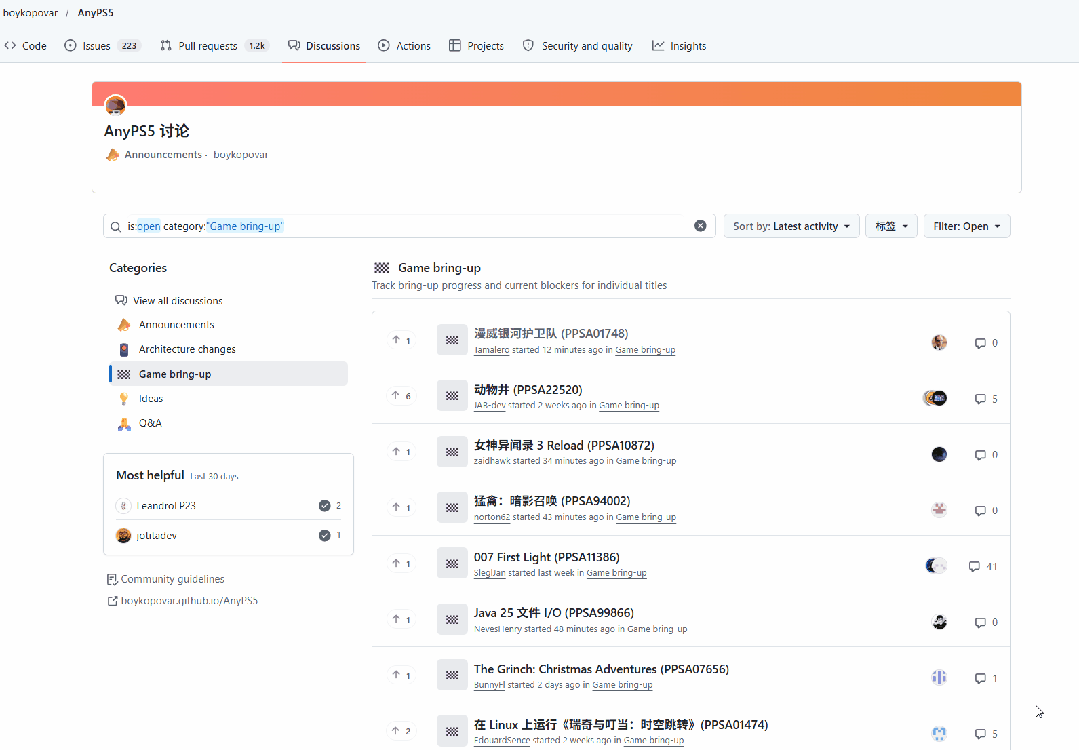
Task: Open 猛禽：暗影召唤 (PPSA94002) discussion title
Action: click(552, 501)
